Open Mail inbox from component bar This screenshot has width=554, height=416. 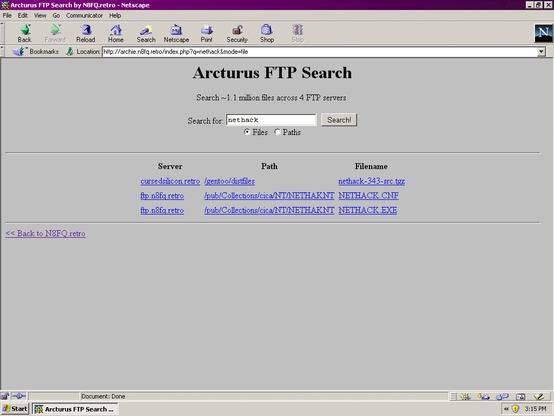(484, 397)
